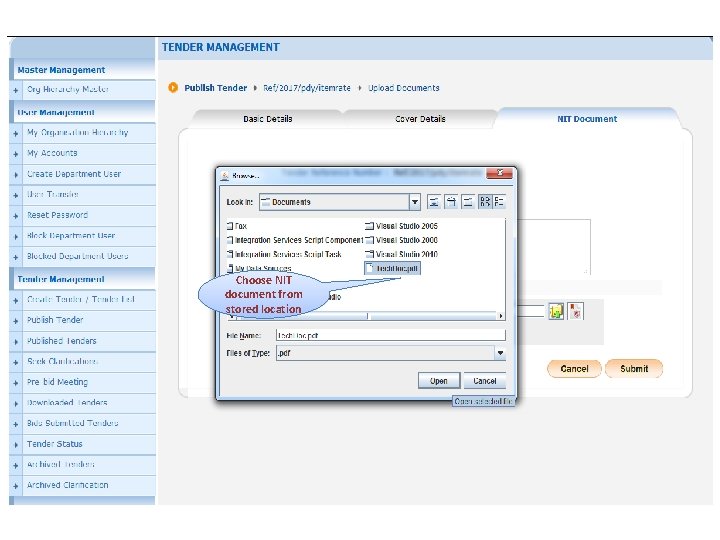
Task: Select the Fox folder
Action: click(x=237, y=226)
